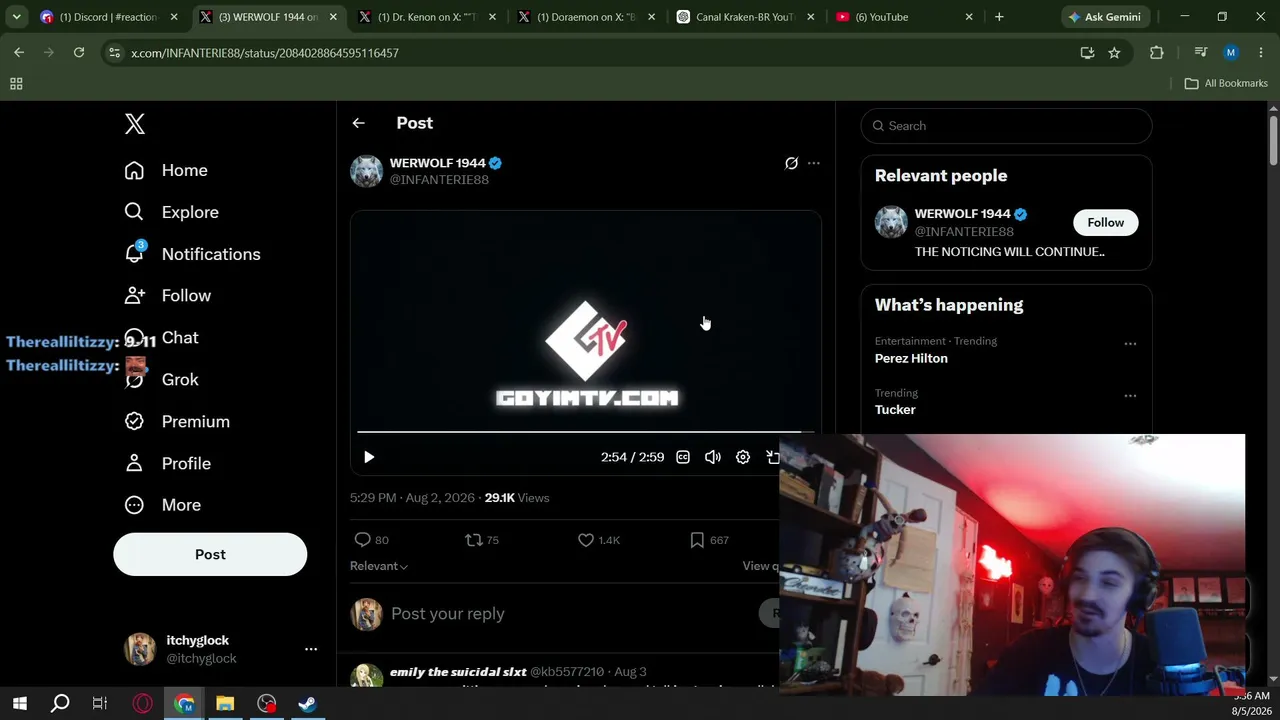Open emily the suicidal slxt reply profile
Screen dimensions: 1280x720
458,672
